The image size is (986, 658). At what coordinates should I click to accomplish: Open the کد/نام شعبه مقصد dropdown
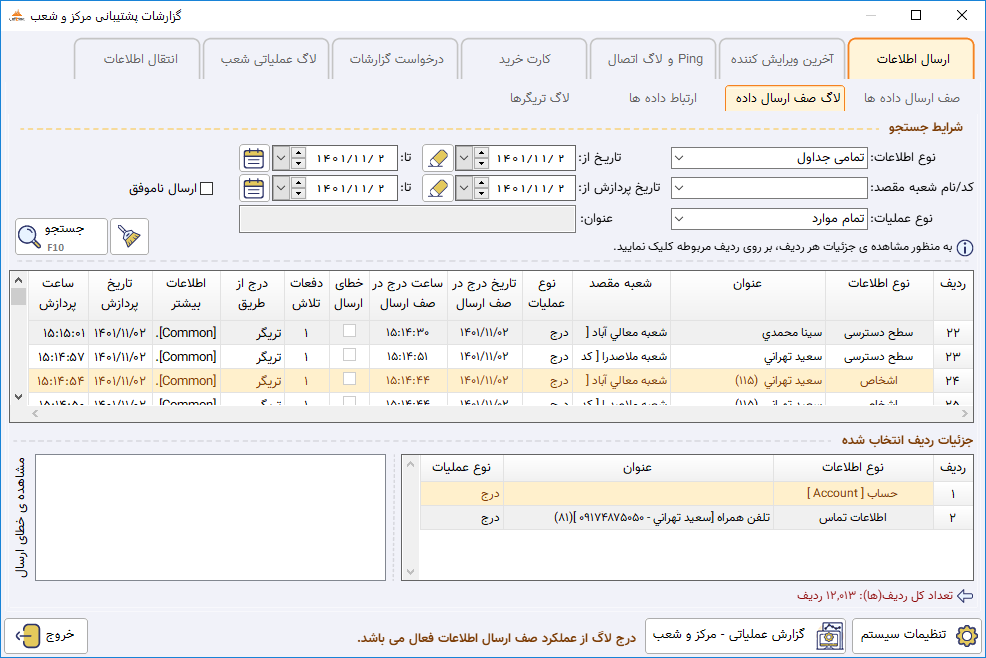[x=679, y=188]
